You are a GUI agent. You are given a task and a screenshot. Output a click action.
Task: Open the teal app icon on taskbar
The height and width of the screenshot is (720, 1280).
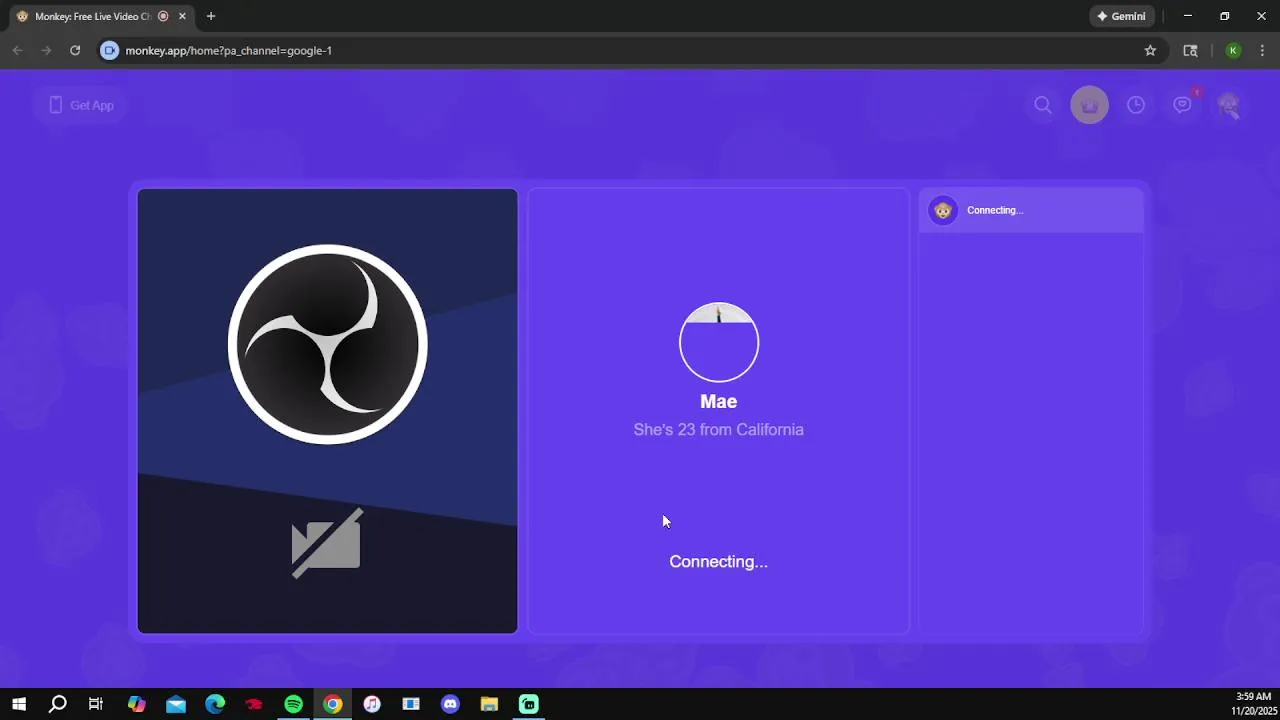[529, 704]
